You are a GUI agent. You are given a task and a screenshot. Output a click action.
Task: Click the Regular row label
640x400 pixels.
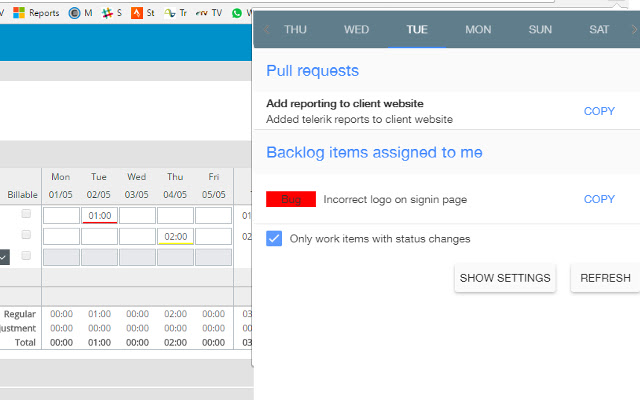click(x=20, y=314)
